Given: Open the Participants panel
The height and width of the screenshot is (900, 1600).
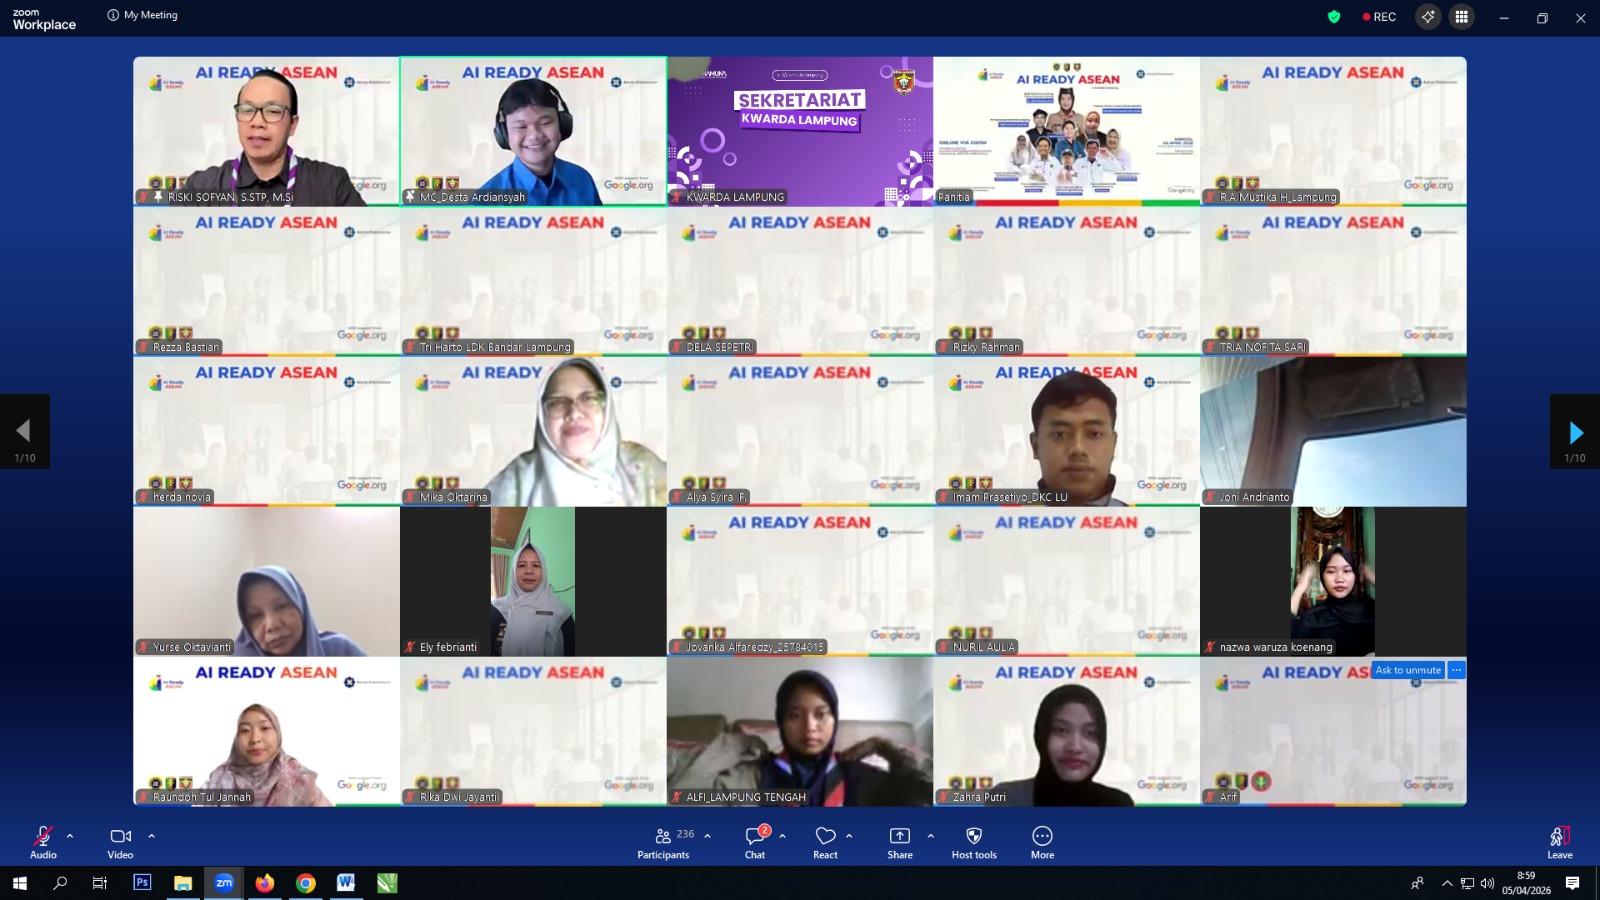Looking at the screenshot, I should click(663, 842).
